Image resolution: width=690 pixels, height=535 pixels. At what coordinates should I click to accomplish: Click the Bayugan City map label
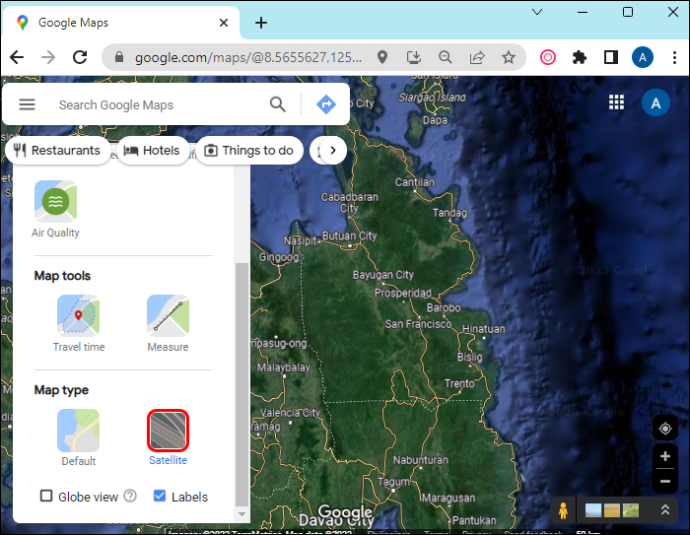pos(383,275)
